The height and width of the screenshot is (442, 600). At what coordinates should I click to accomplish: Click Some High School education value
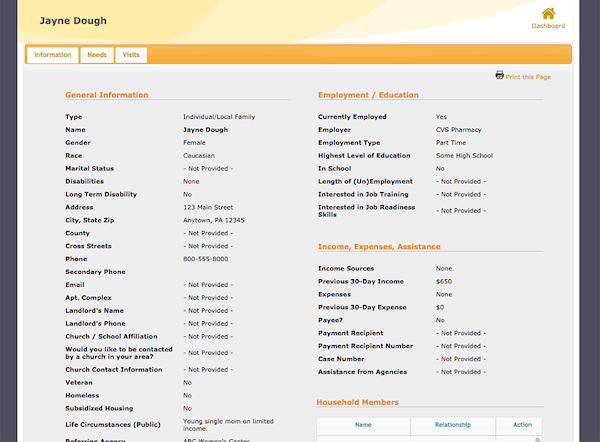[x=464, y=156]
